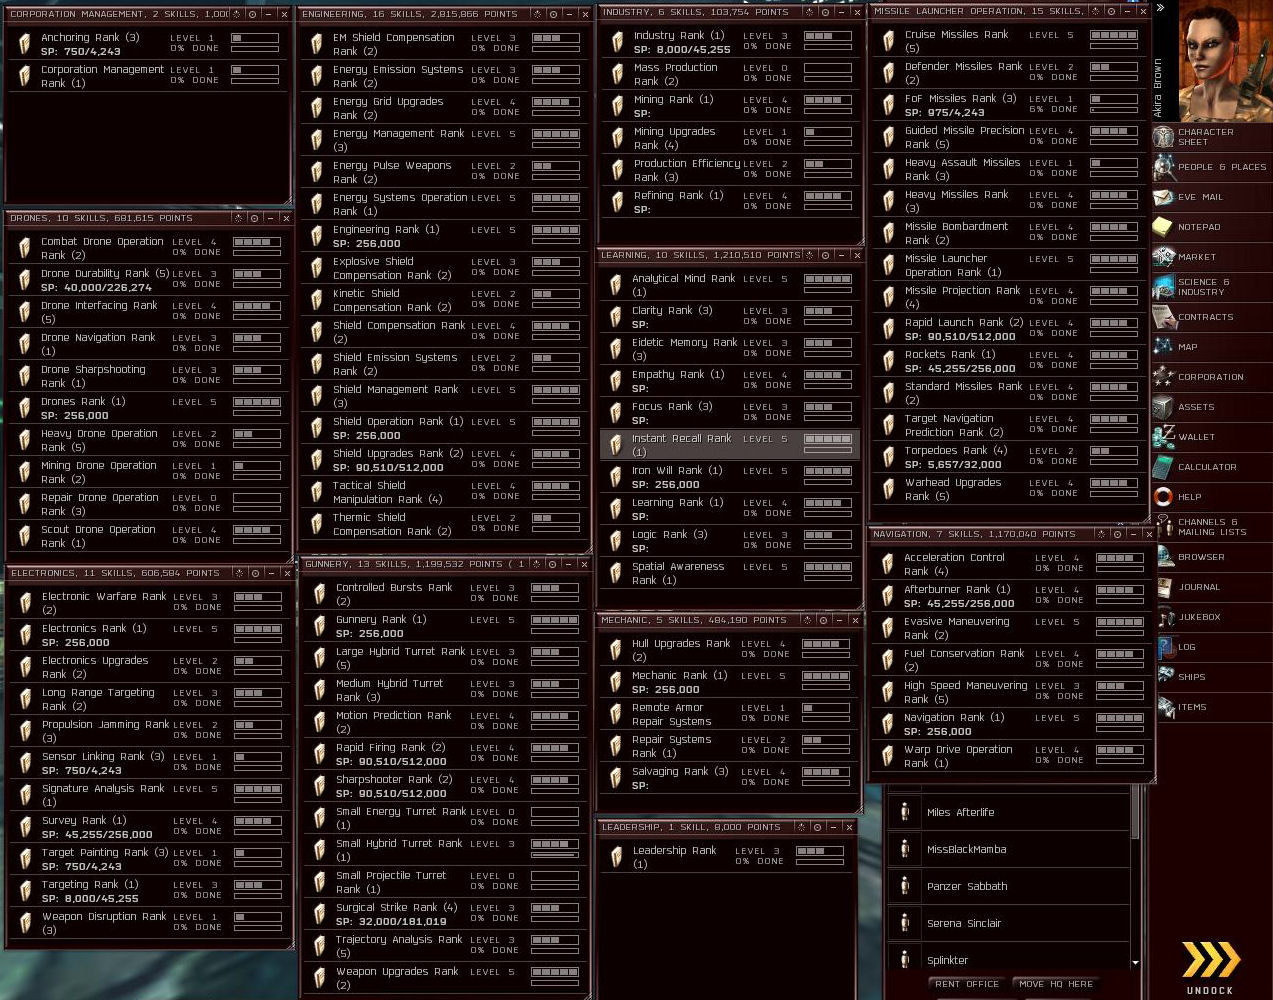The image size is (1273, 1000).
Task: Open the Wallet
Action: 1211,437
